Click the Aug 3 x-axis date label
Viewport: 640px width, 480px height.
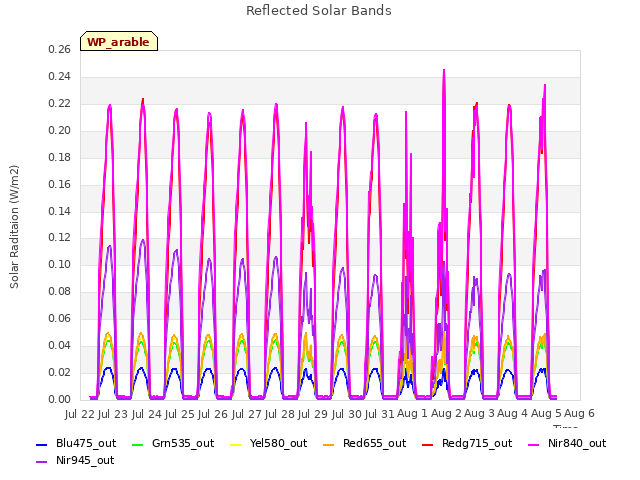[480, 414]
